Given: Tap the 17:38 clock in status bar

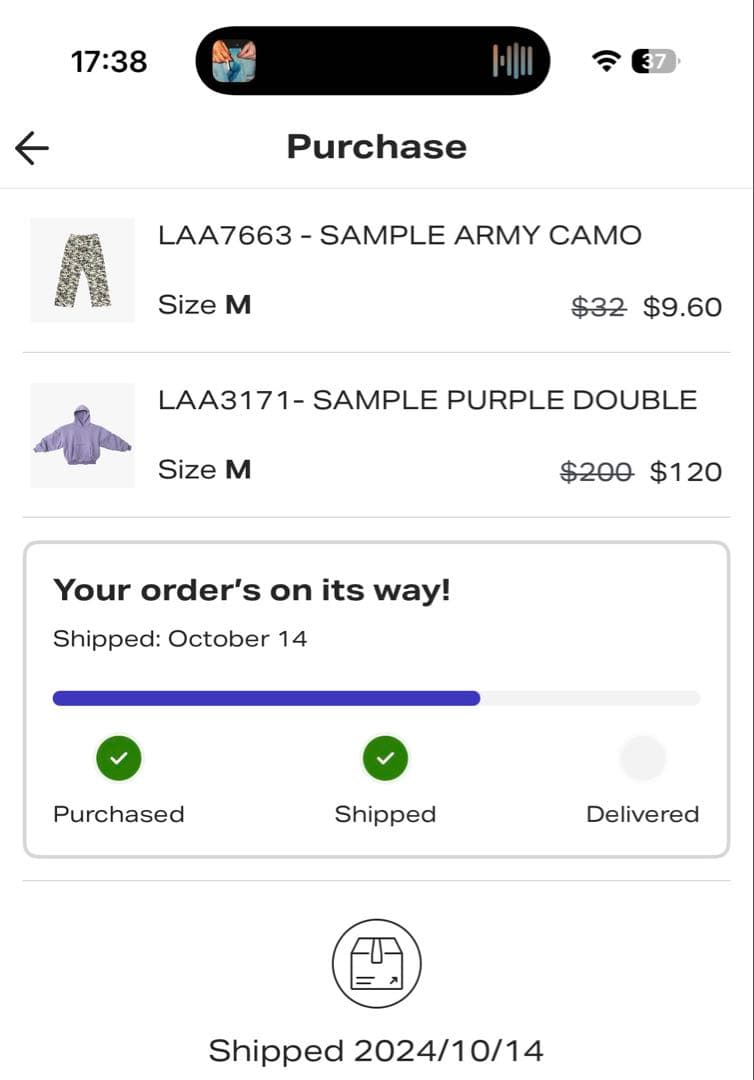Looking at the screenshot, I should tap(109, 62).
